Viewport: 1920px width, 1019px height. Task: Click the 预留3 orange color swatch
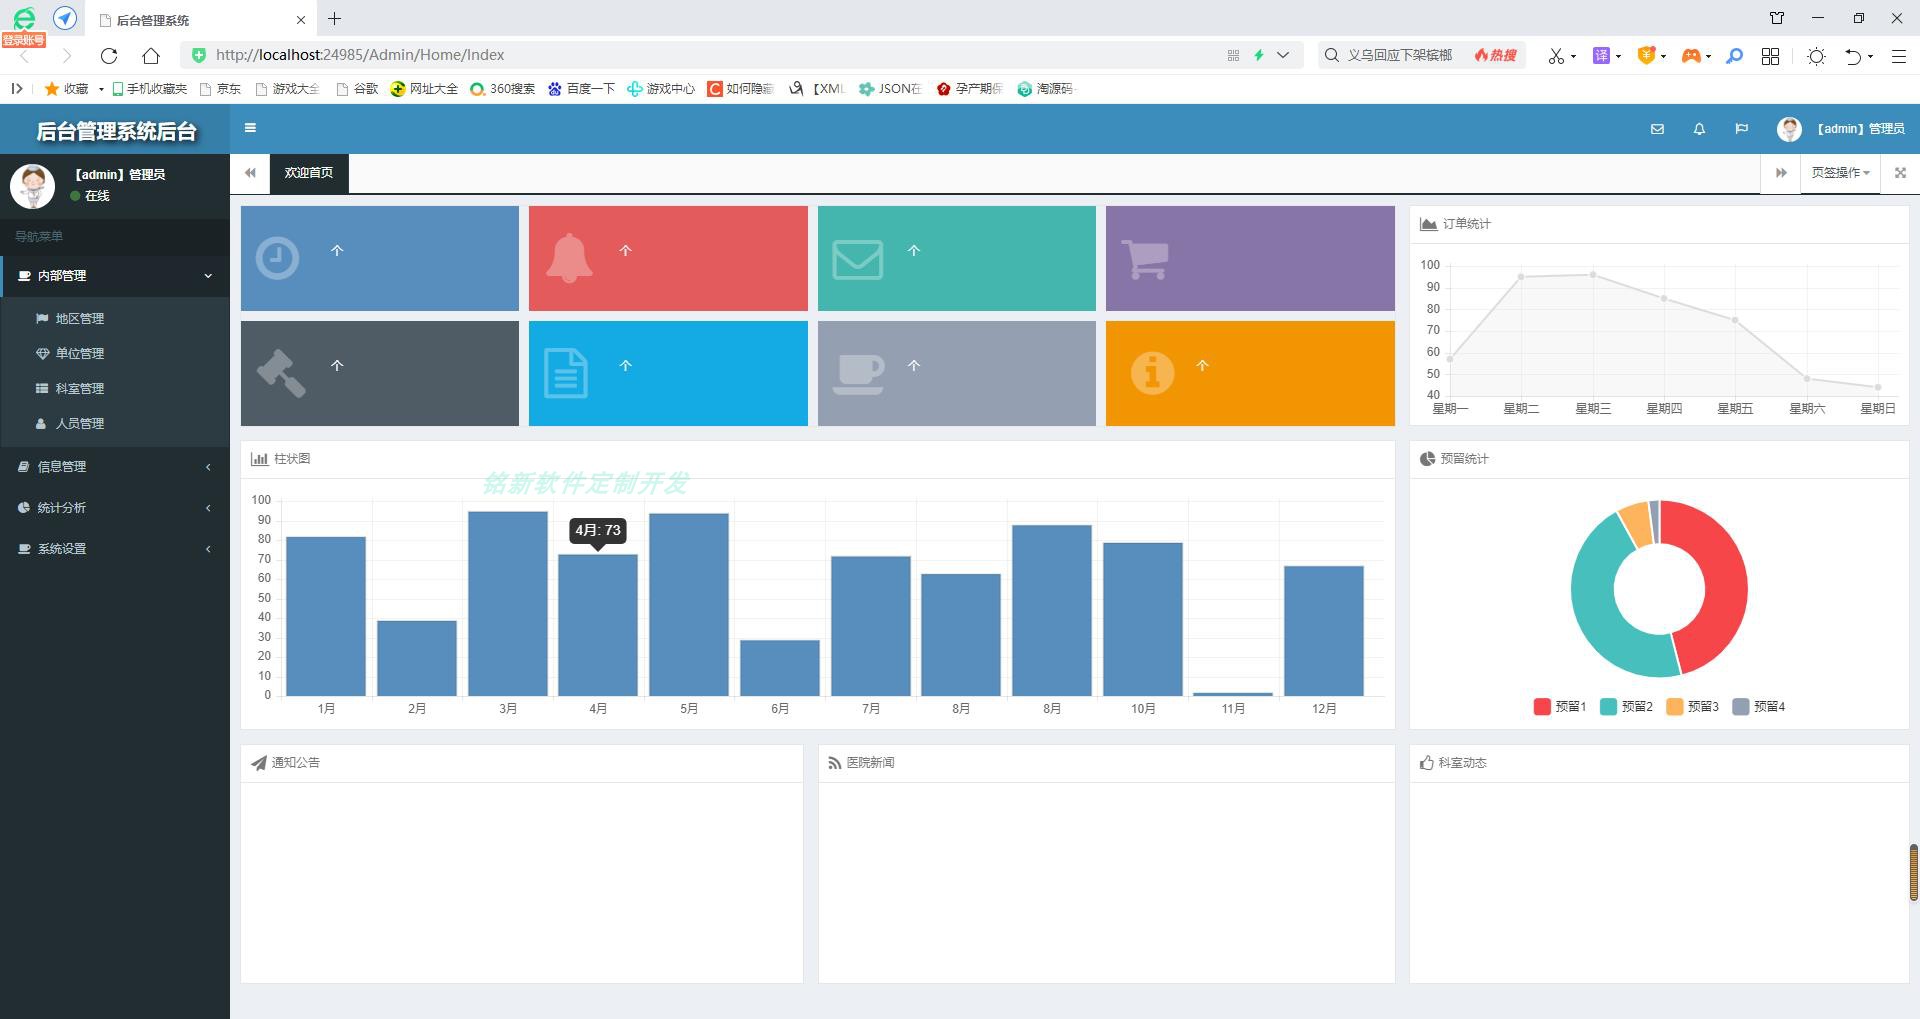click(x=1675, y=707)
